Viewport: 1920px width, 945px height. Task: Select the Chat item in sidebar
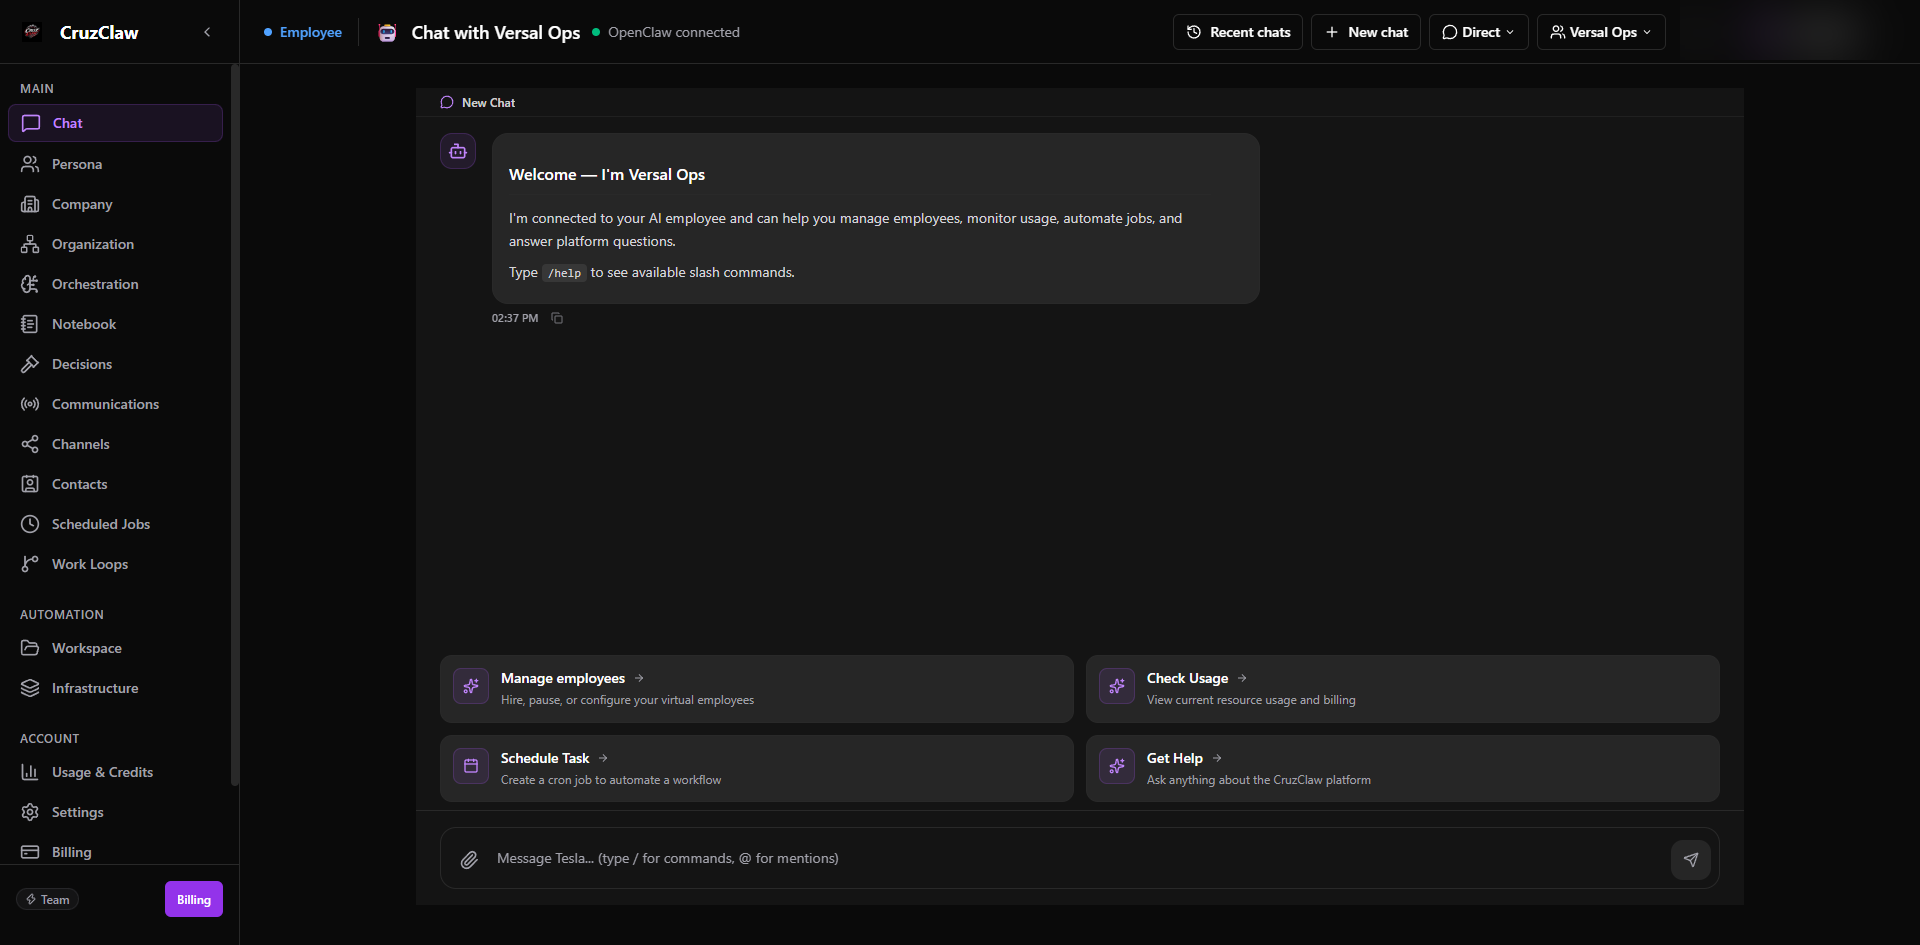coord(115,123)
